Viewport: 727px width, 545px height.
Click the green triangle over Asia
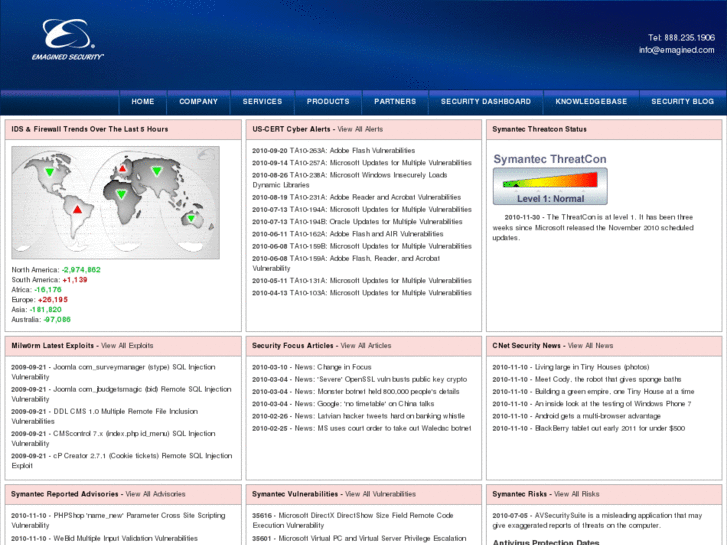[157, 171]
